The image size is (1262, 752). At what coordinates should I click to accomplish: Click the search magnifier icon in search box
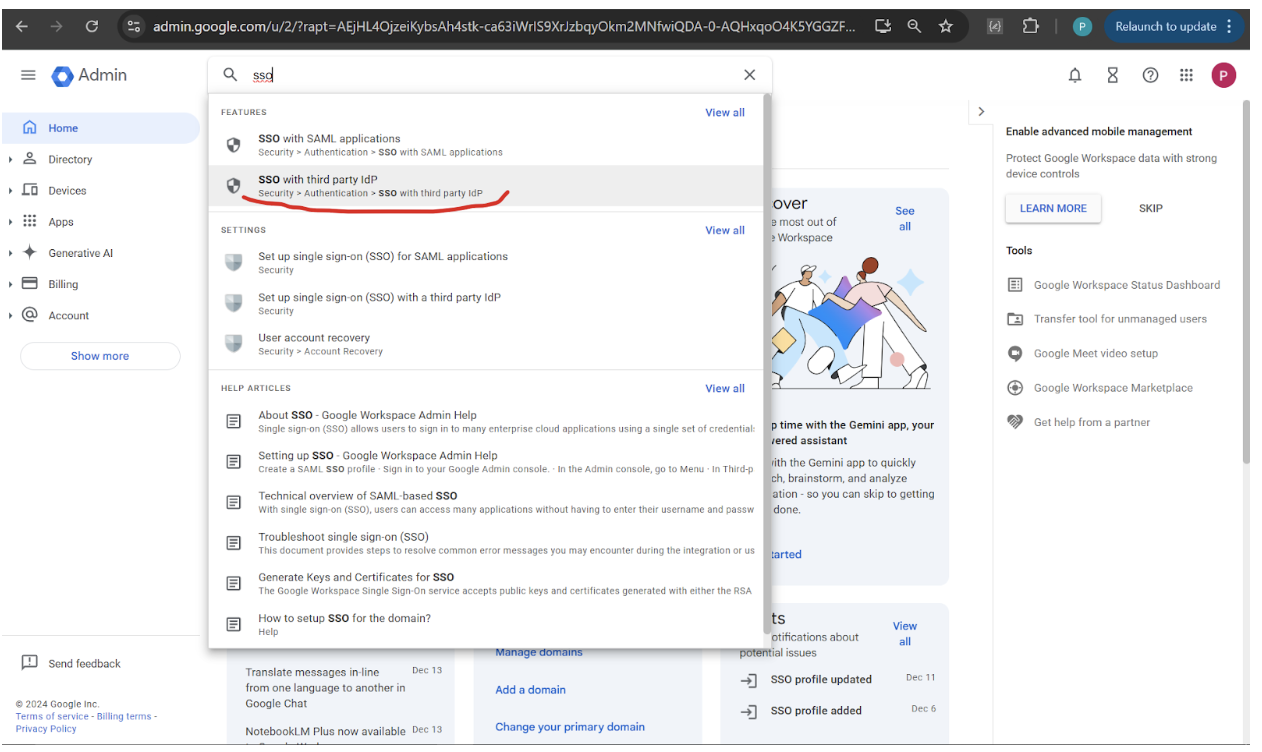click(x=230, y=75)
